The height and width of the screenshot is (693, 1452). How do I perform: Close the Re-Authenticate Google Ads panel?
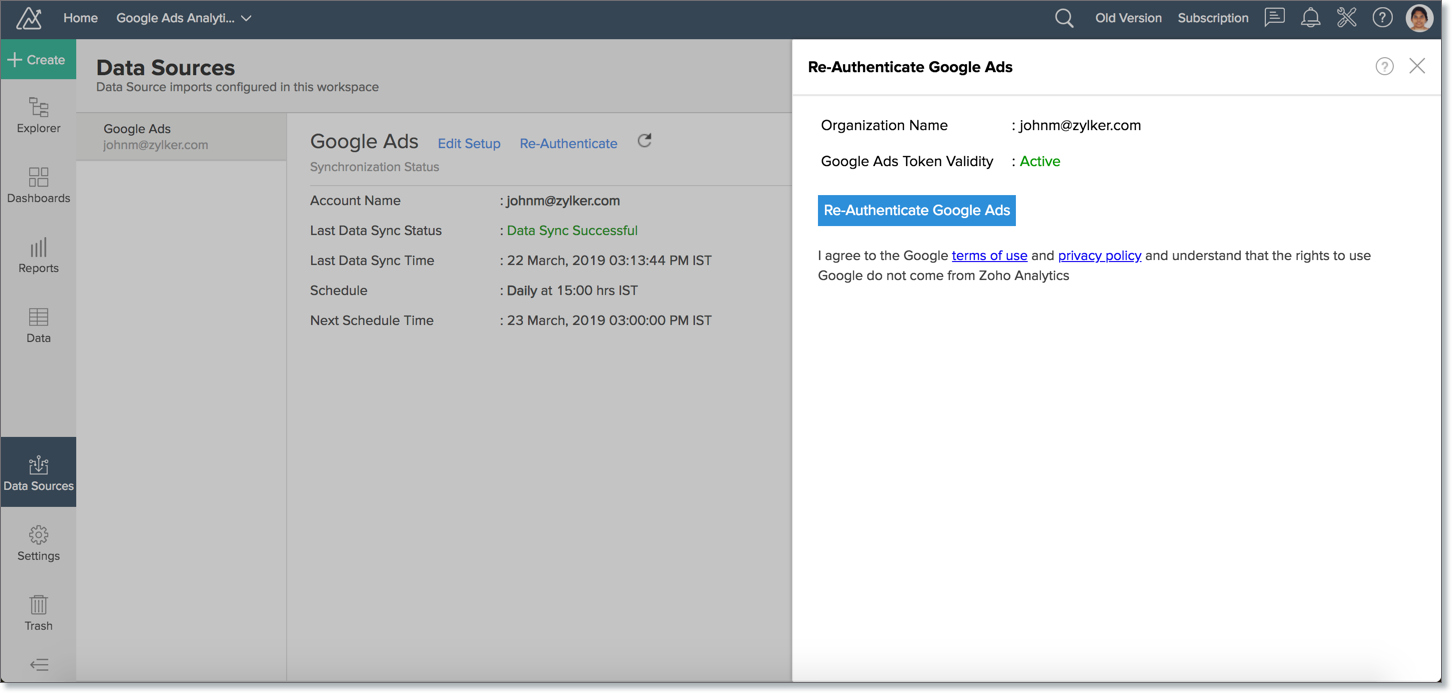(x=1417, y=66)
